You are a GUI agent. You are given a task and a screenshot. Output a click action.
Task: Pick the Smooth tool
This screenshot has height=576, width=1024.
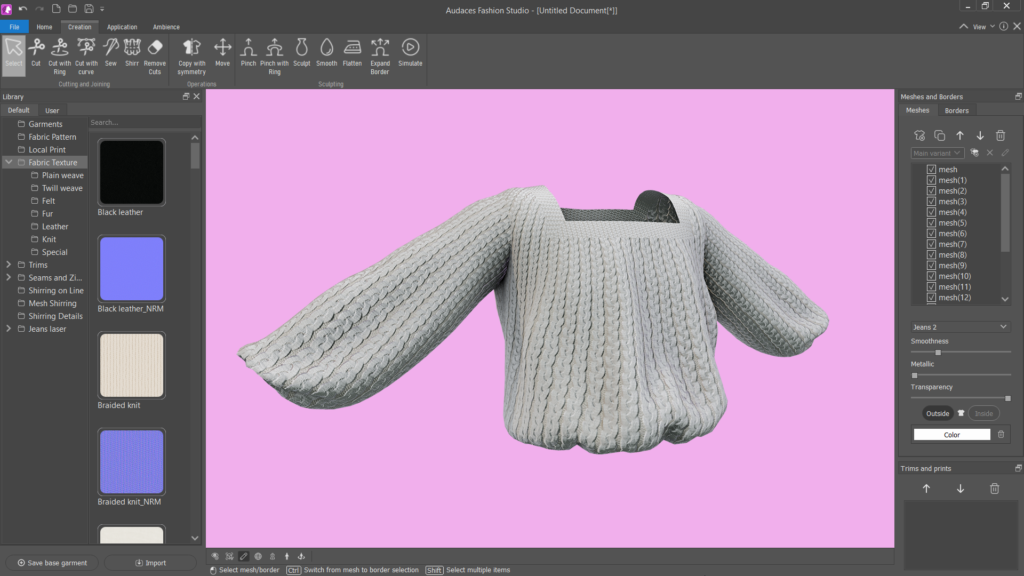click(x=327, y=53)
